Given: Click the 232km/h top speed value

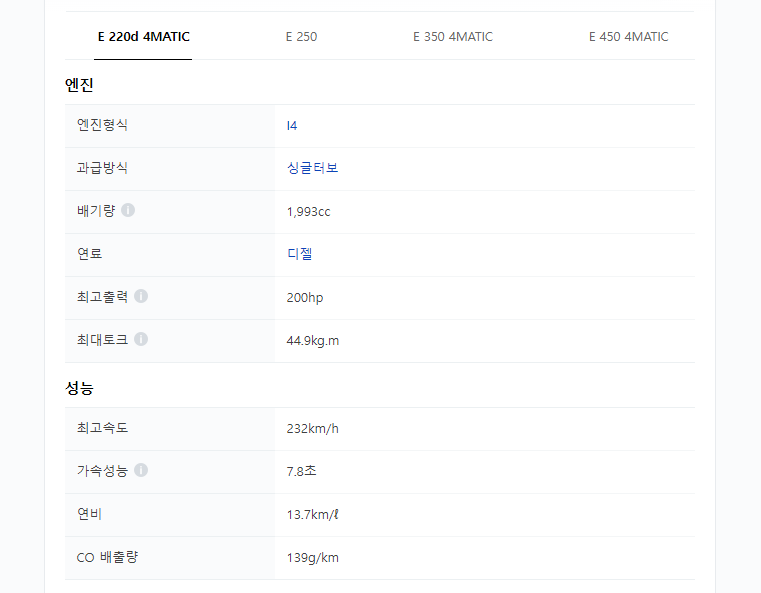Looking at the screenshot, I should pyautogui.click(x=313, y=428).
